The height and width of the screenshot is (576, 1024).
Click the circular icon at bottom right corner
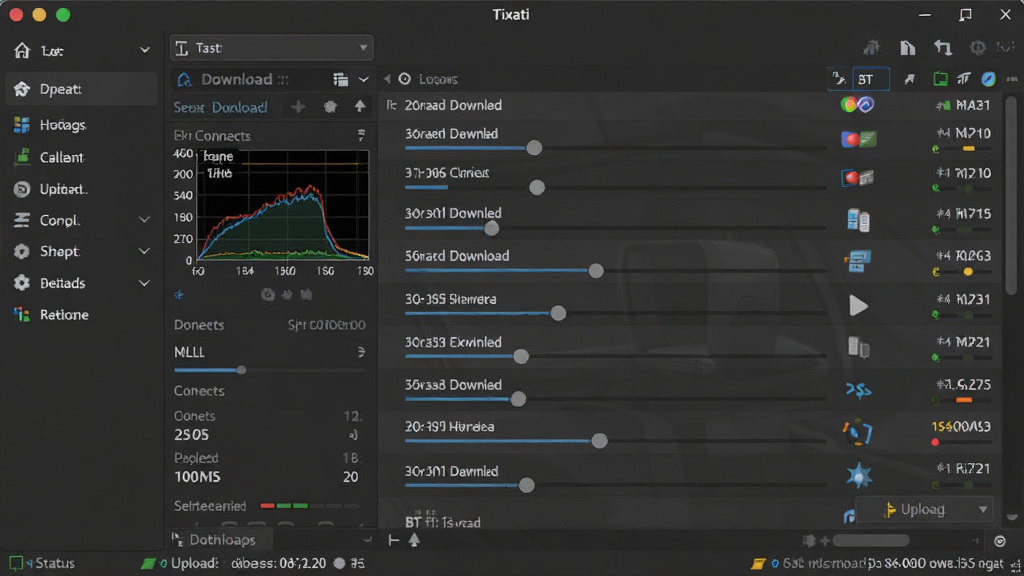click(x=999, y=541)
